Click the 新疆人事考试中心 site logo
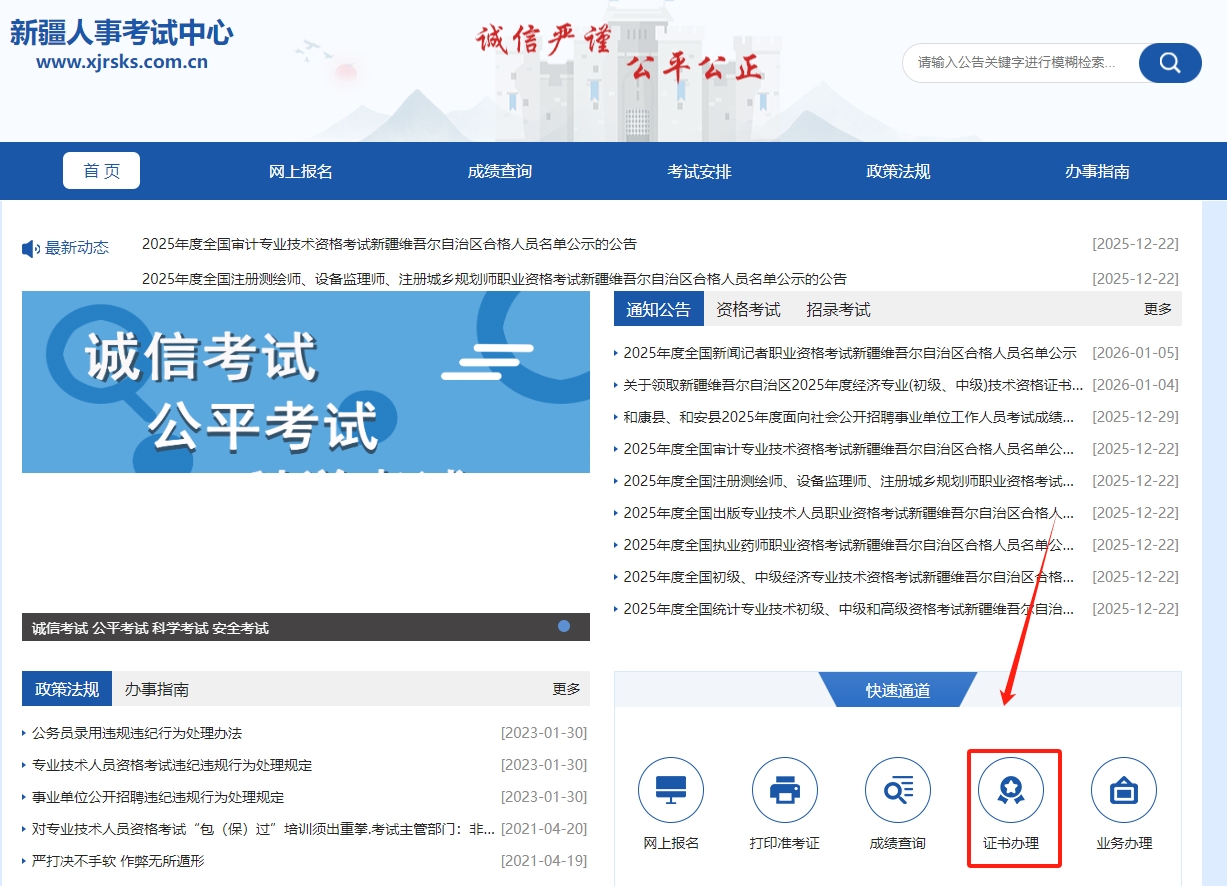This screenshot has width=1227, height=886. [x=121, y=44]
